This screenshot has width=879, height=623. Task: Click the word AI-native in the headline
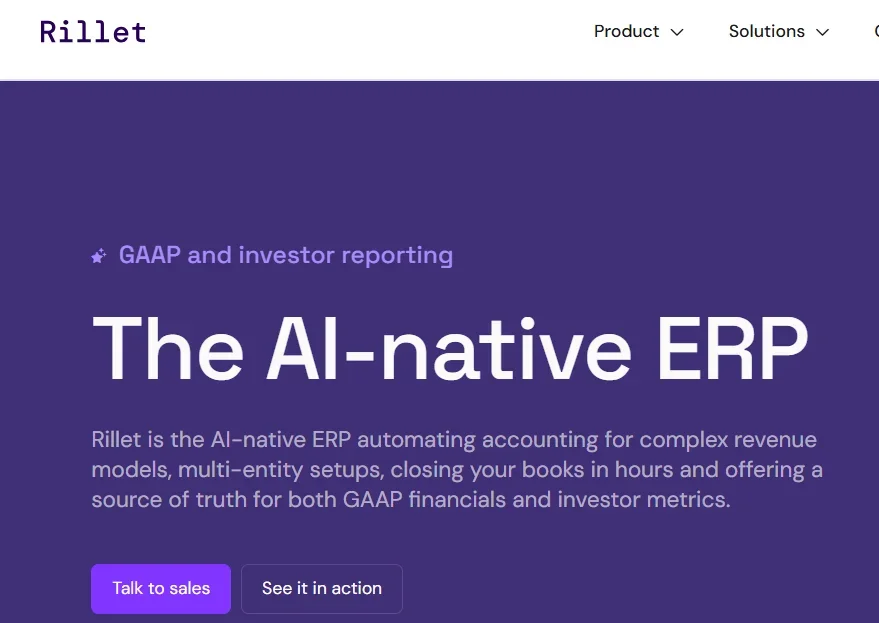[x=449, y=348]
